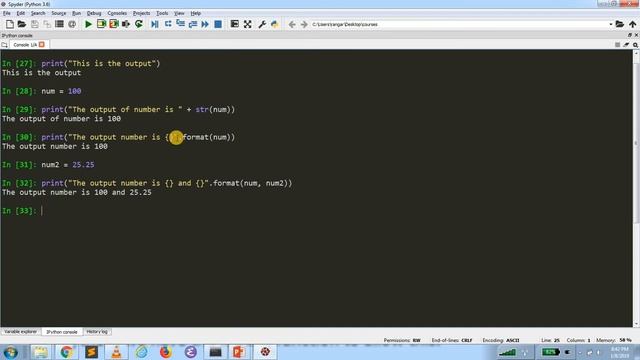Viewport: 640px width, 360px height.
Task: Run current cell toolbar icon
Action: click(x=101, y=24)
